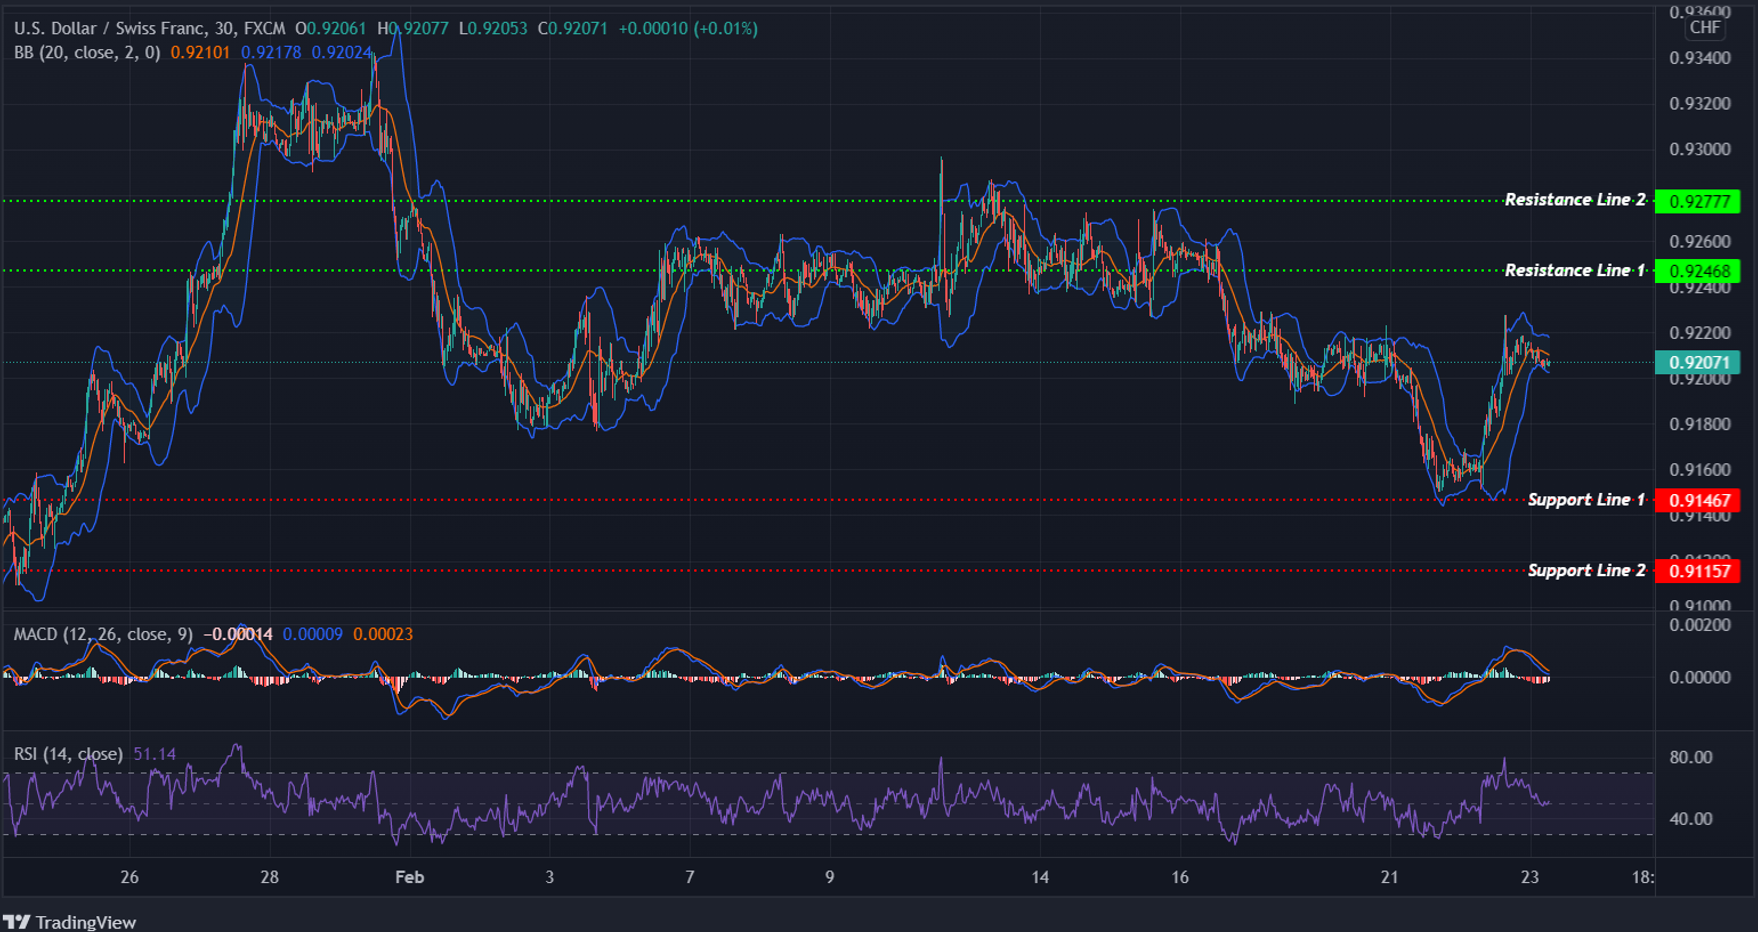
Task: Select the Resistance Line 2 price label 0.92777
Action: coord(1697,201)
